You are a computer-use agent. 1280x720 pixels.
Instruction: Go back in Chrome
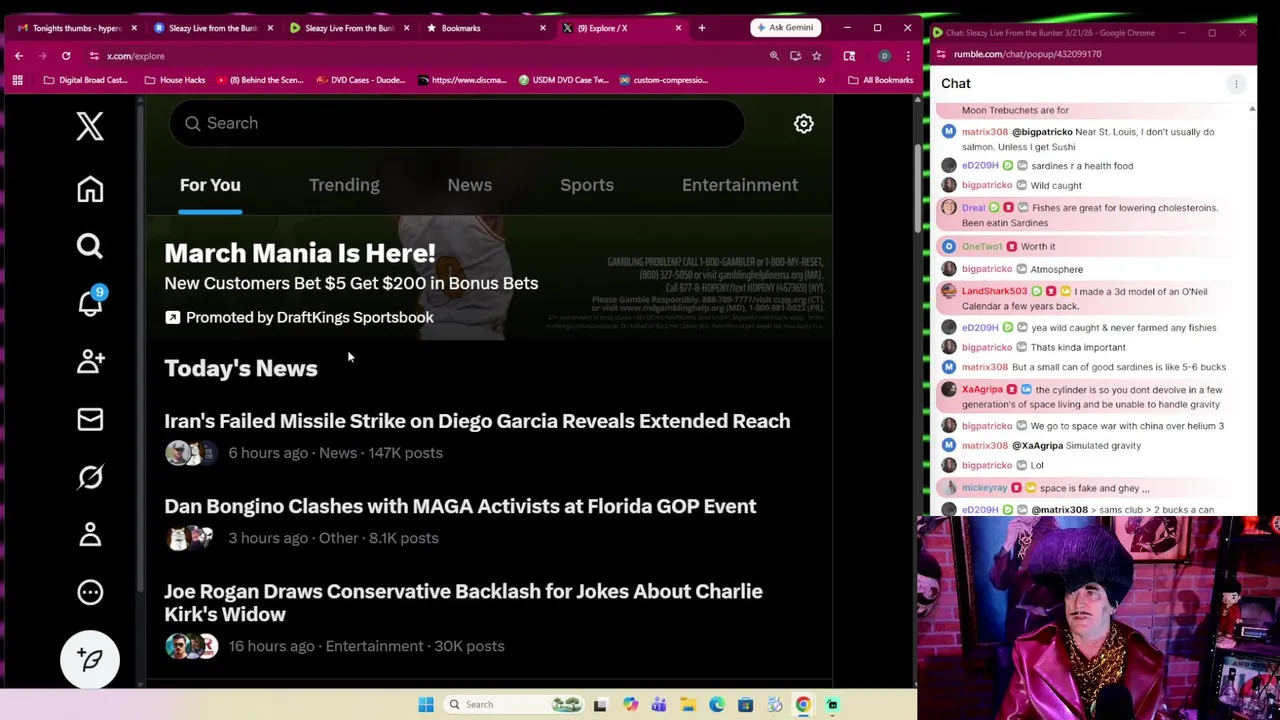pos(19,56)
